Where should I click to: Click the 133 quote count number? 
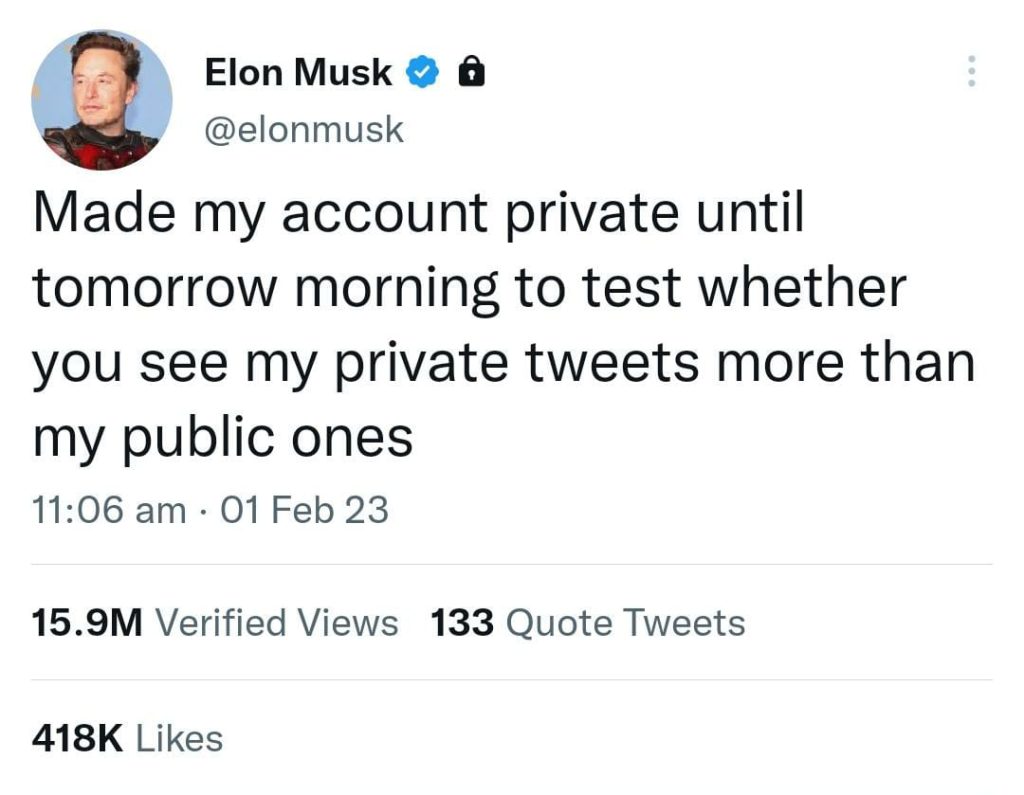point(462,622)
